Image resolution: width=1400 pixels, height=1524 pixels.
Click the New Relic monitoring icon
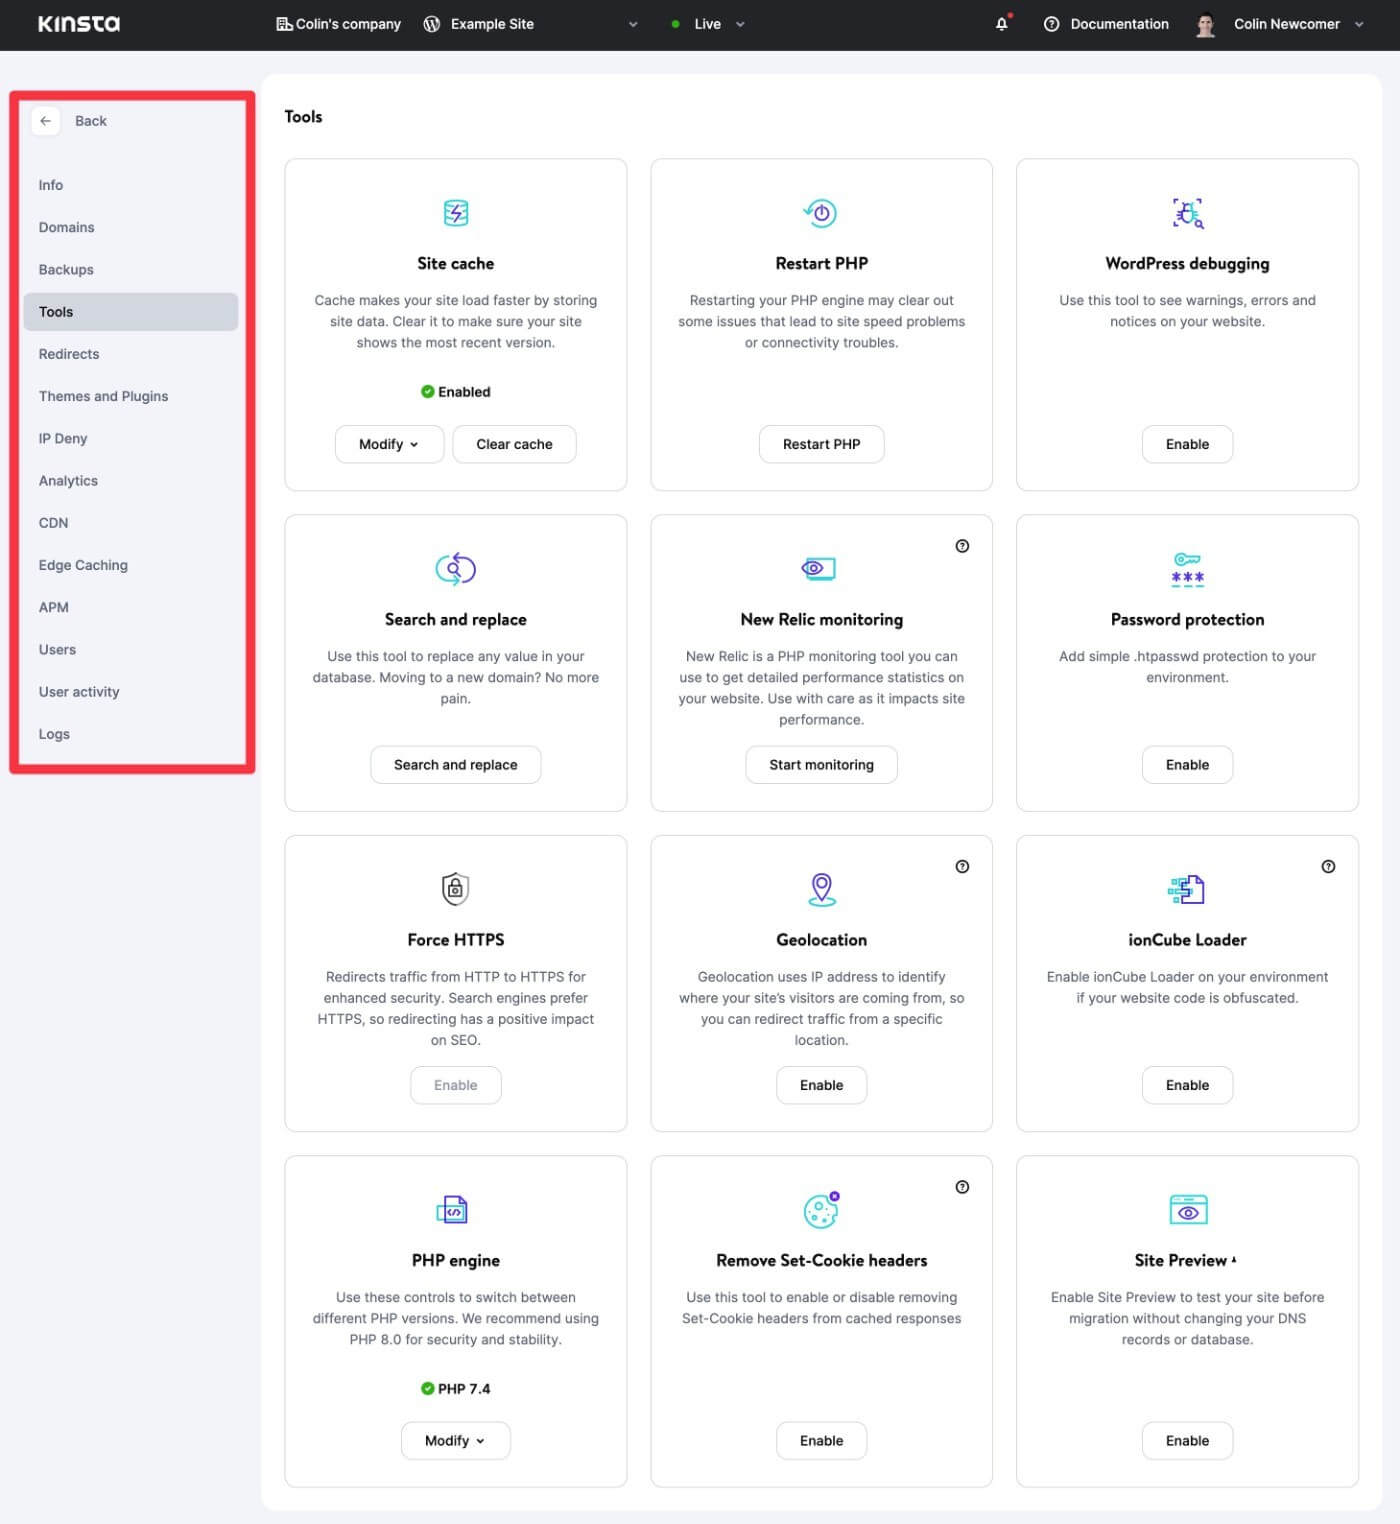tap(819, 568)
